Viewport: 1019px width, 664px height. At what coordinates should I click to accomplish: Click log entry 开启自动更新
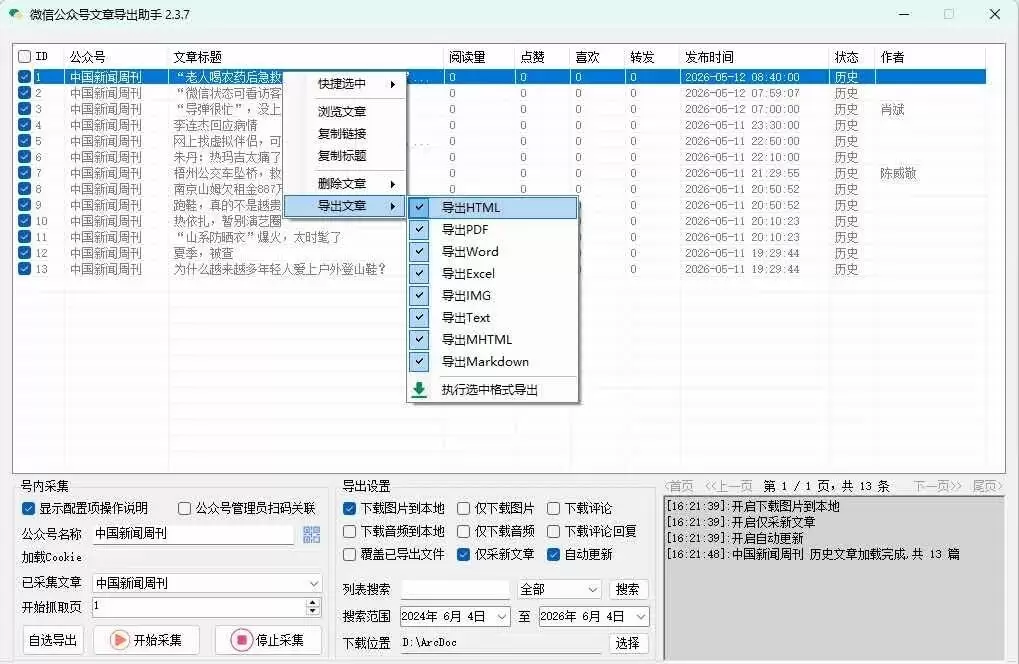click(x=735, y=538)
